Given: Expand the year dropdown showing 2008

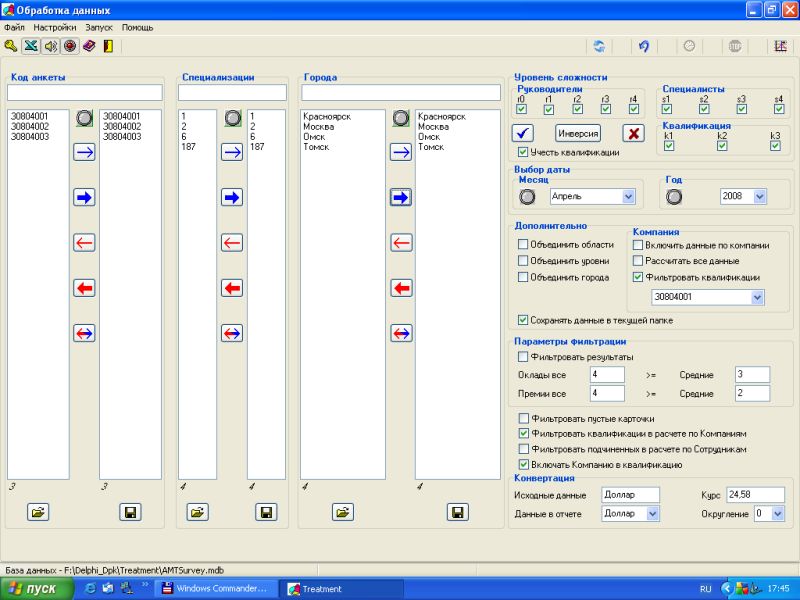Looking at the screenshot, I should pos(759,197).
